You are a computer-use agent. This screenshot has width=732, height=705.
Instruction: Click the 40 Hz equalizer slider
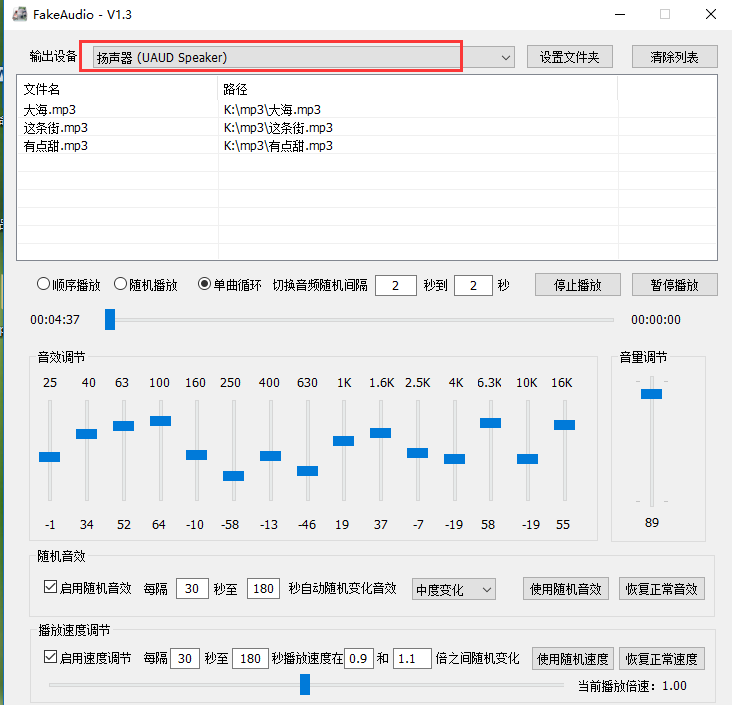coord(86,434)
